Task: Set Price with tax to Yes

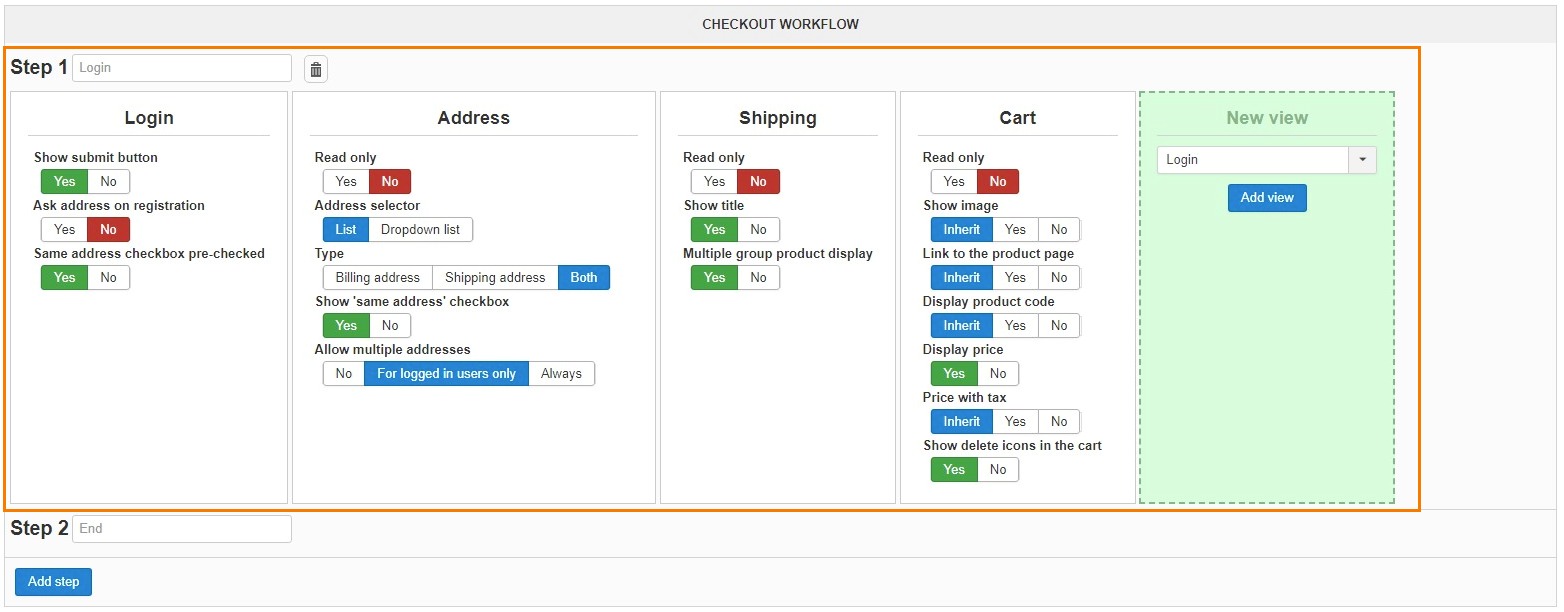Action: tap(1015, 422)
